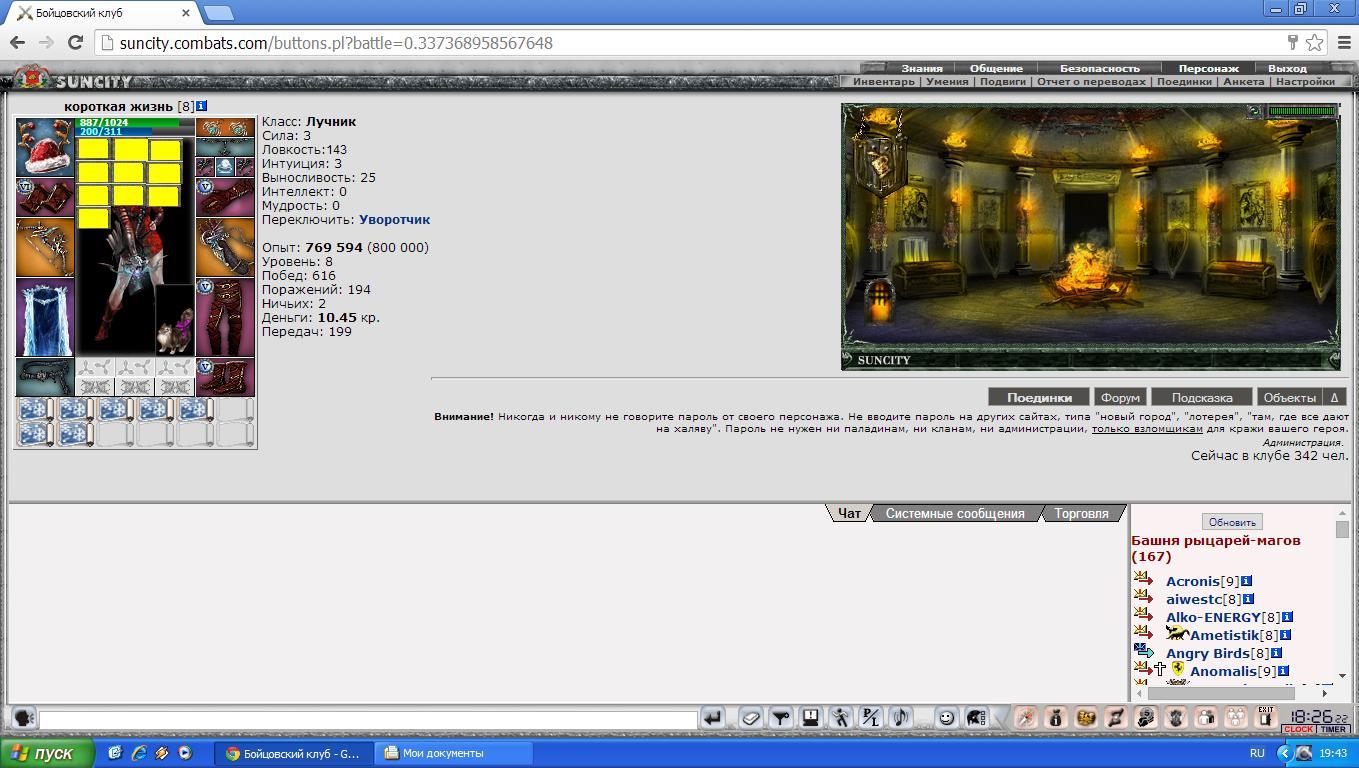
Task: Click the info icon next to Anomalis
Action: coord(1283,671)
